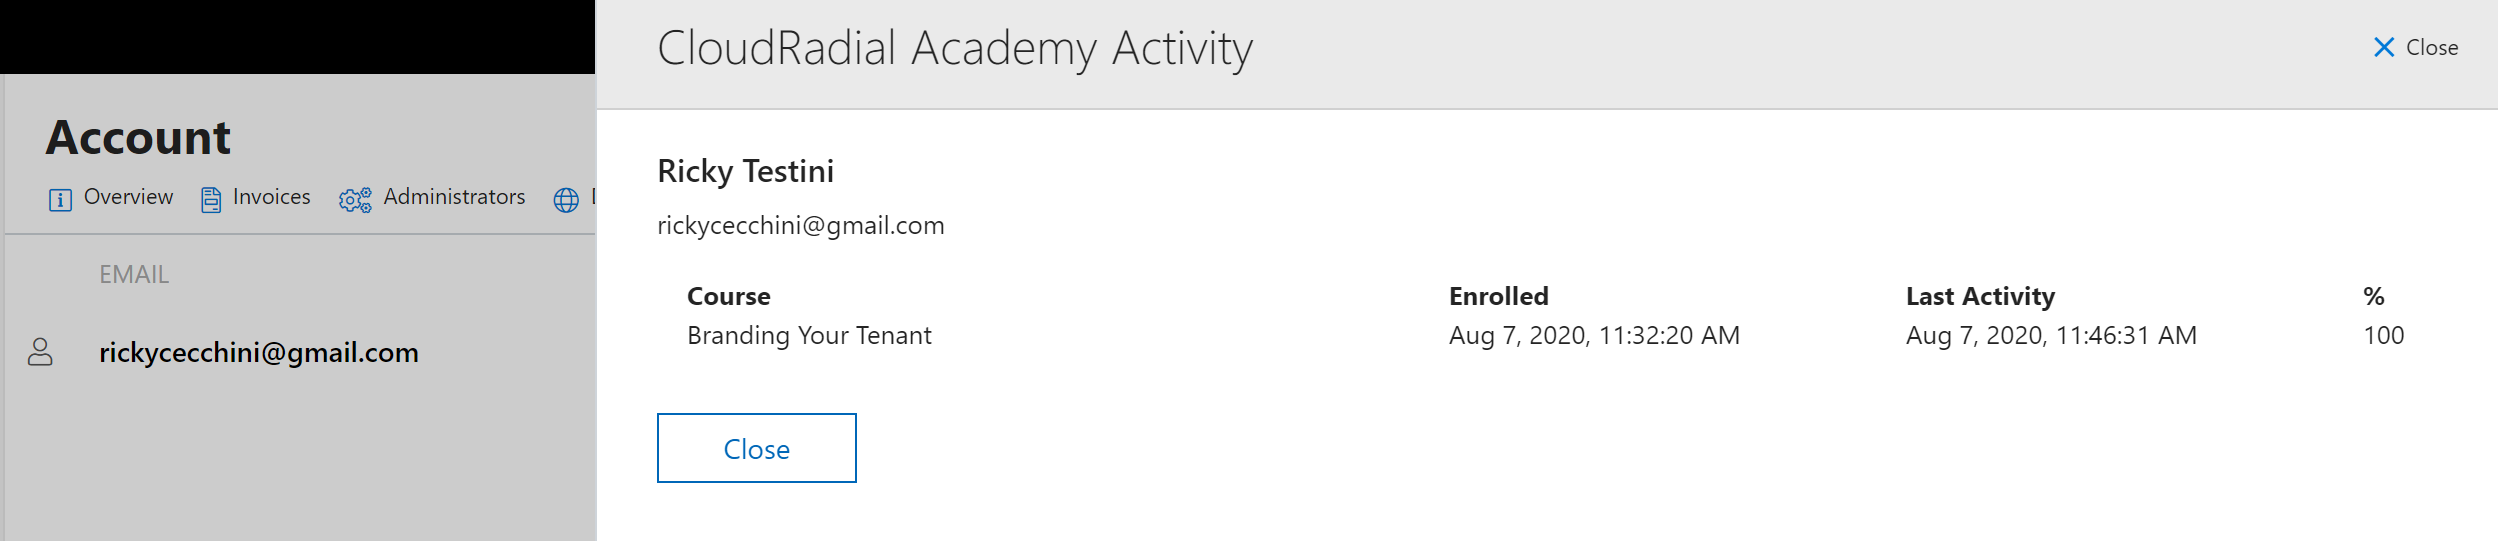Click the Ricky Testini name heading
The height and width of the screenshot is (541, 2498).
point(746,172)
